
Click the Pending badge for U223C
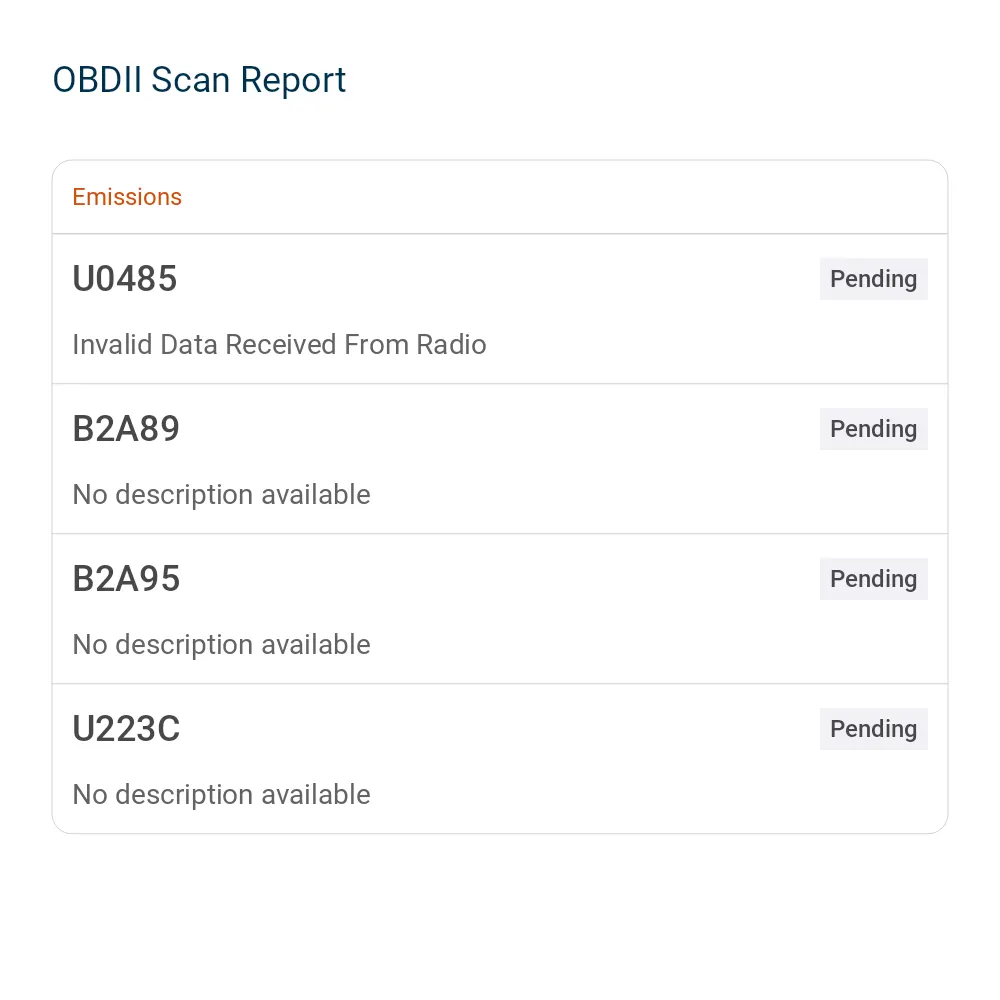point(873,728)
